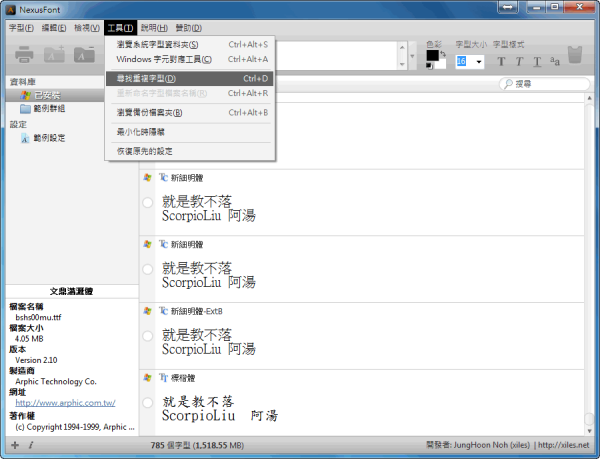Image resolution: width=600 pixels, height=459 pixels.
Task: Open font size dropdown arrow
Action: pos(478,62)
